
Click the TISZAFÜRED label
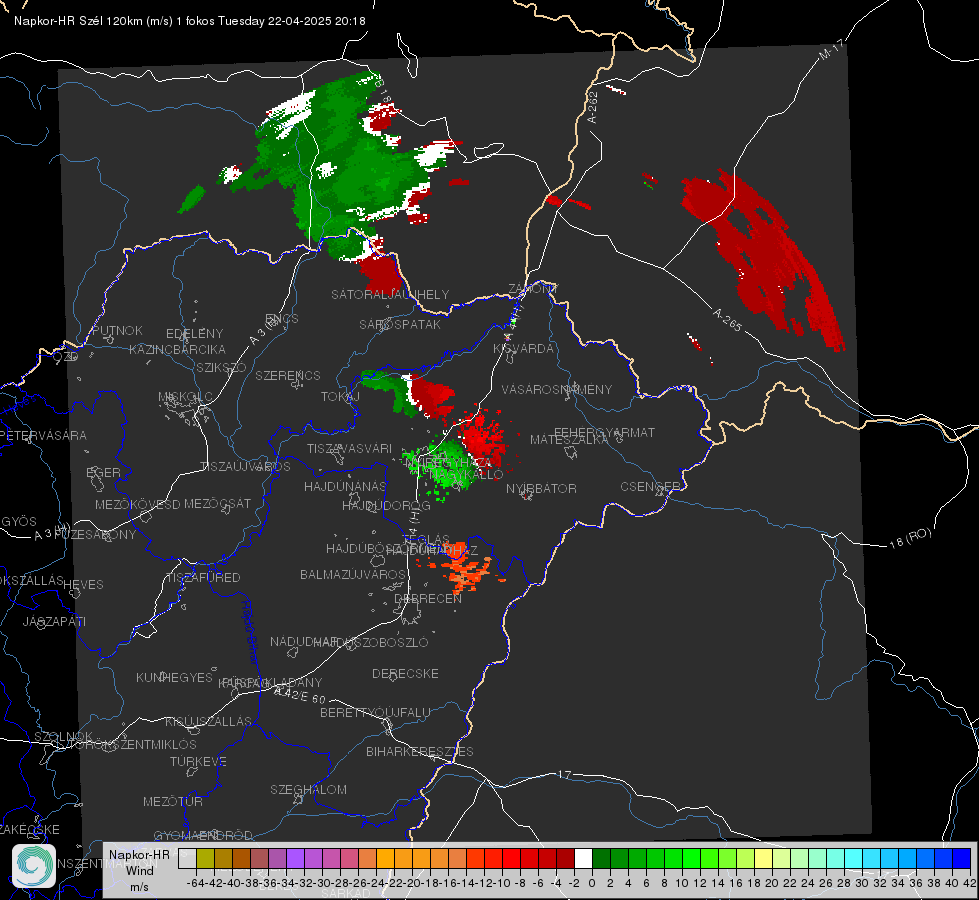[x=203, y=578]
